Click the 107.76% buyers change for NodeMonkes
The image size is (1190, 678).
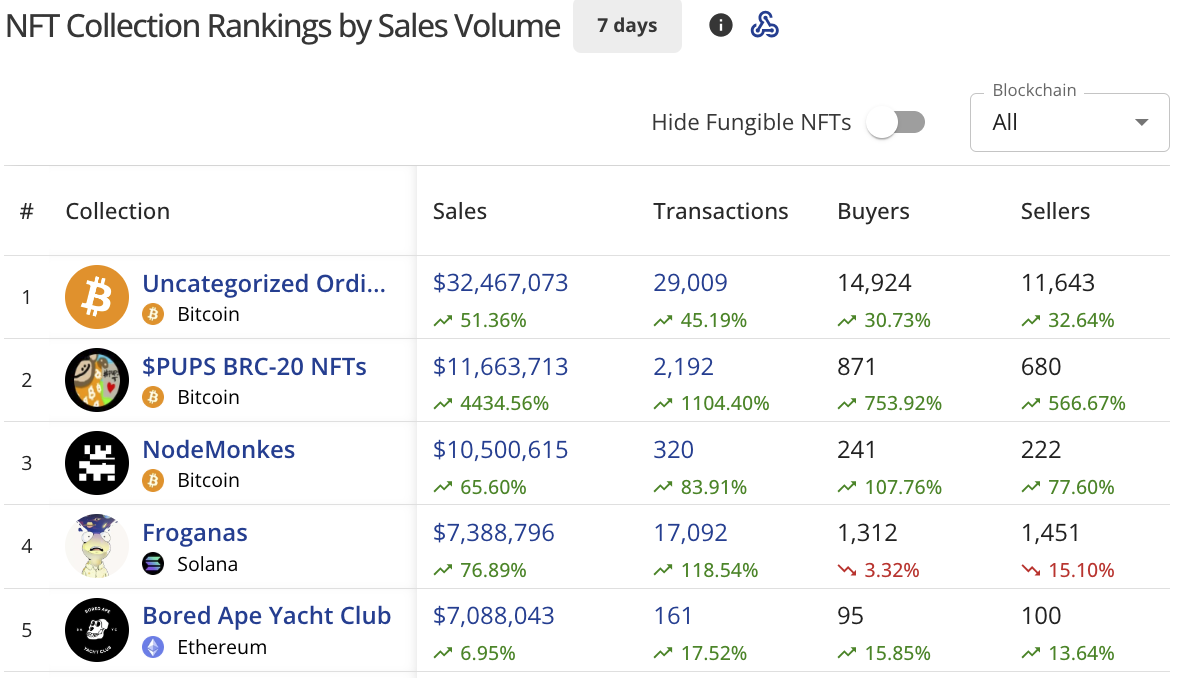tap(903, 487)
